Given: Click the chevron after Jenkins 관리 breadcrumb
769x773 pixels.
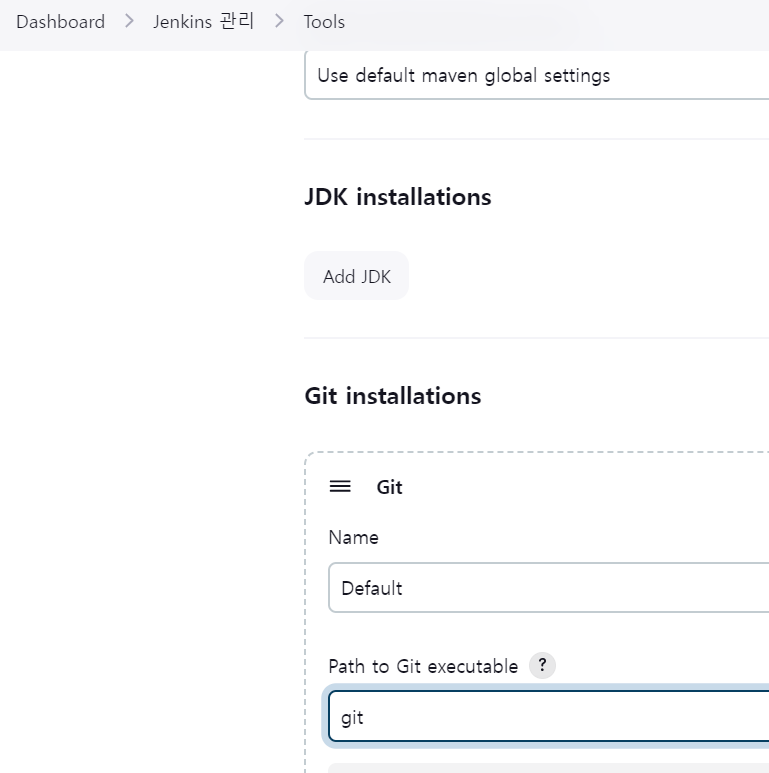Looking at the screenshot, I should [279, 21].
